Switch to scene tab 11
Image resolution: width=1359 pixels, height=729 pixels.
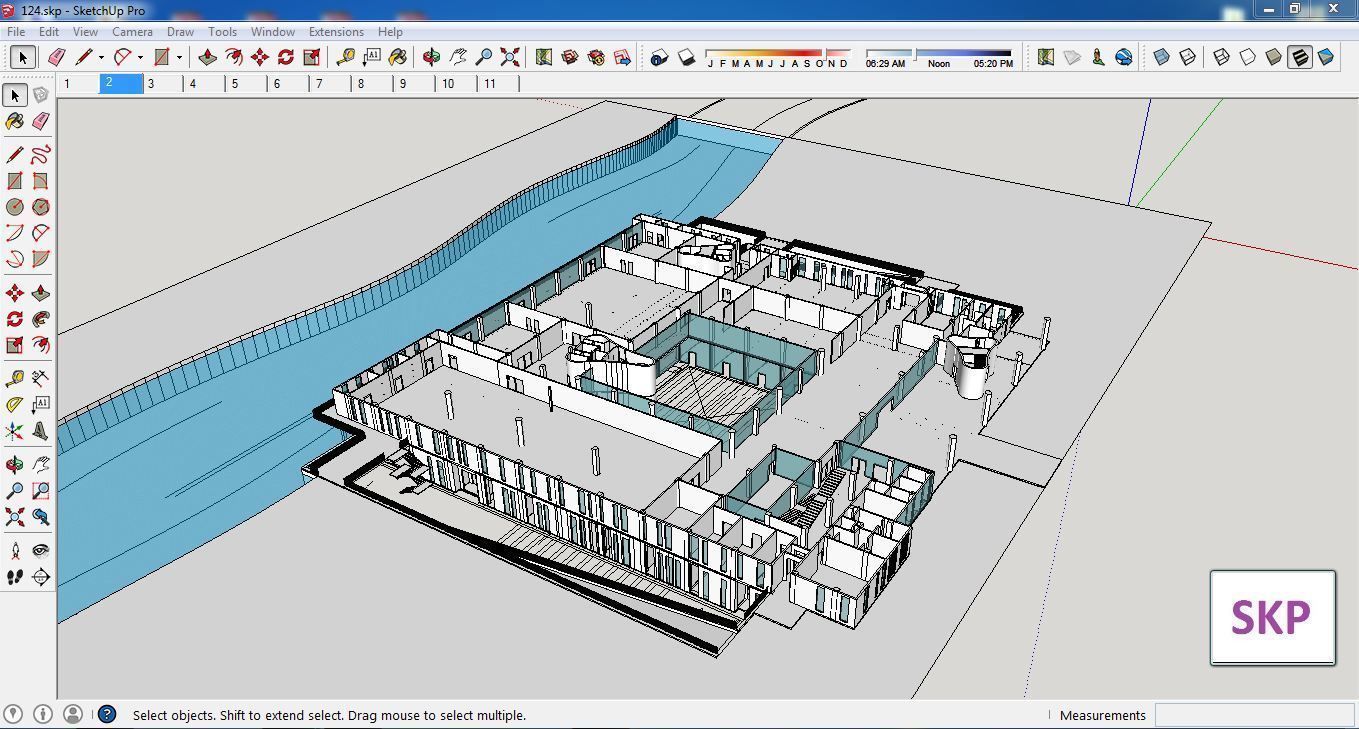click(x=499, y=84)
